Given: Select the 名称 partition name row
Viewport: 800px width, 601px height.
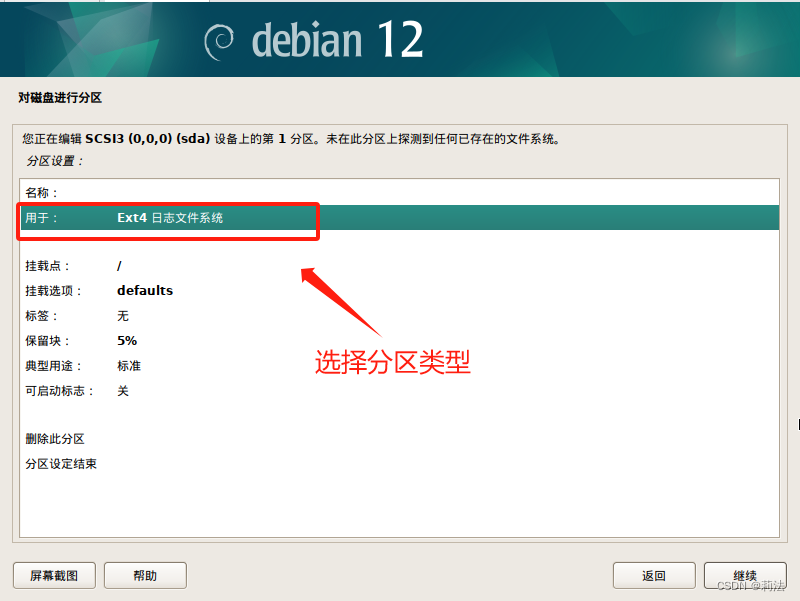Looking at the screenshot, I should pyautogui.click(x=399, y=193).
